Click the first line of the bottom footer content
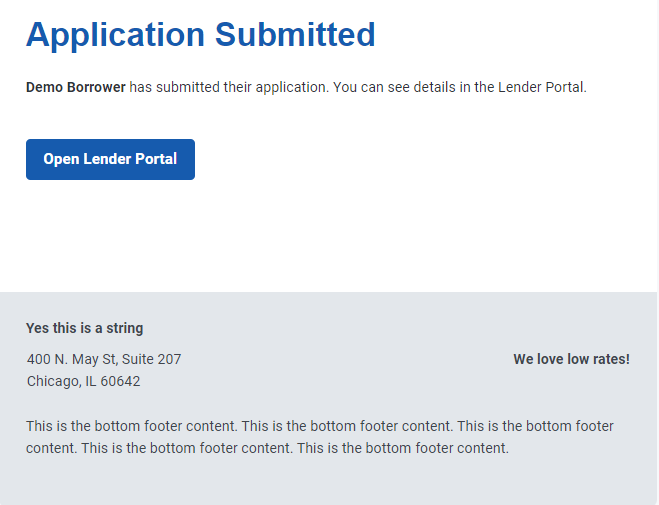This screenshot has height=505, width=659. [320, 426]
